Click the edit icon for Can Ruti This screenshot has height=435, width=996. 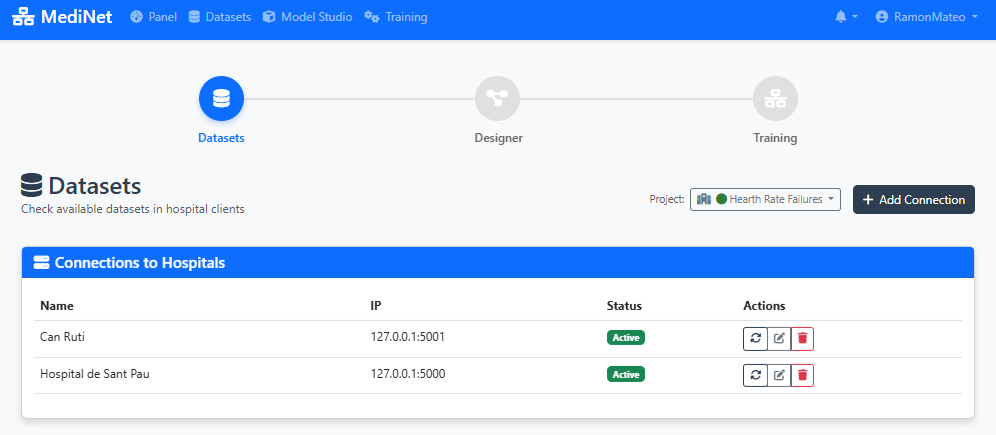coord(779,338)
